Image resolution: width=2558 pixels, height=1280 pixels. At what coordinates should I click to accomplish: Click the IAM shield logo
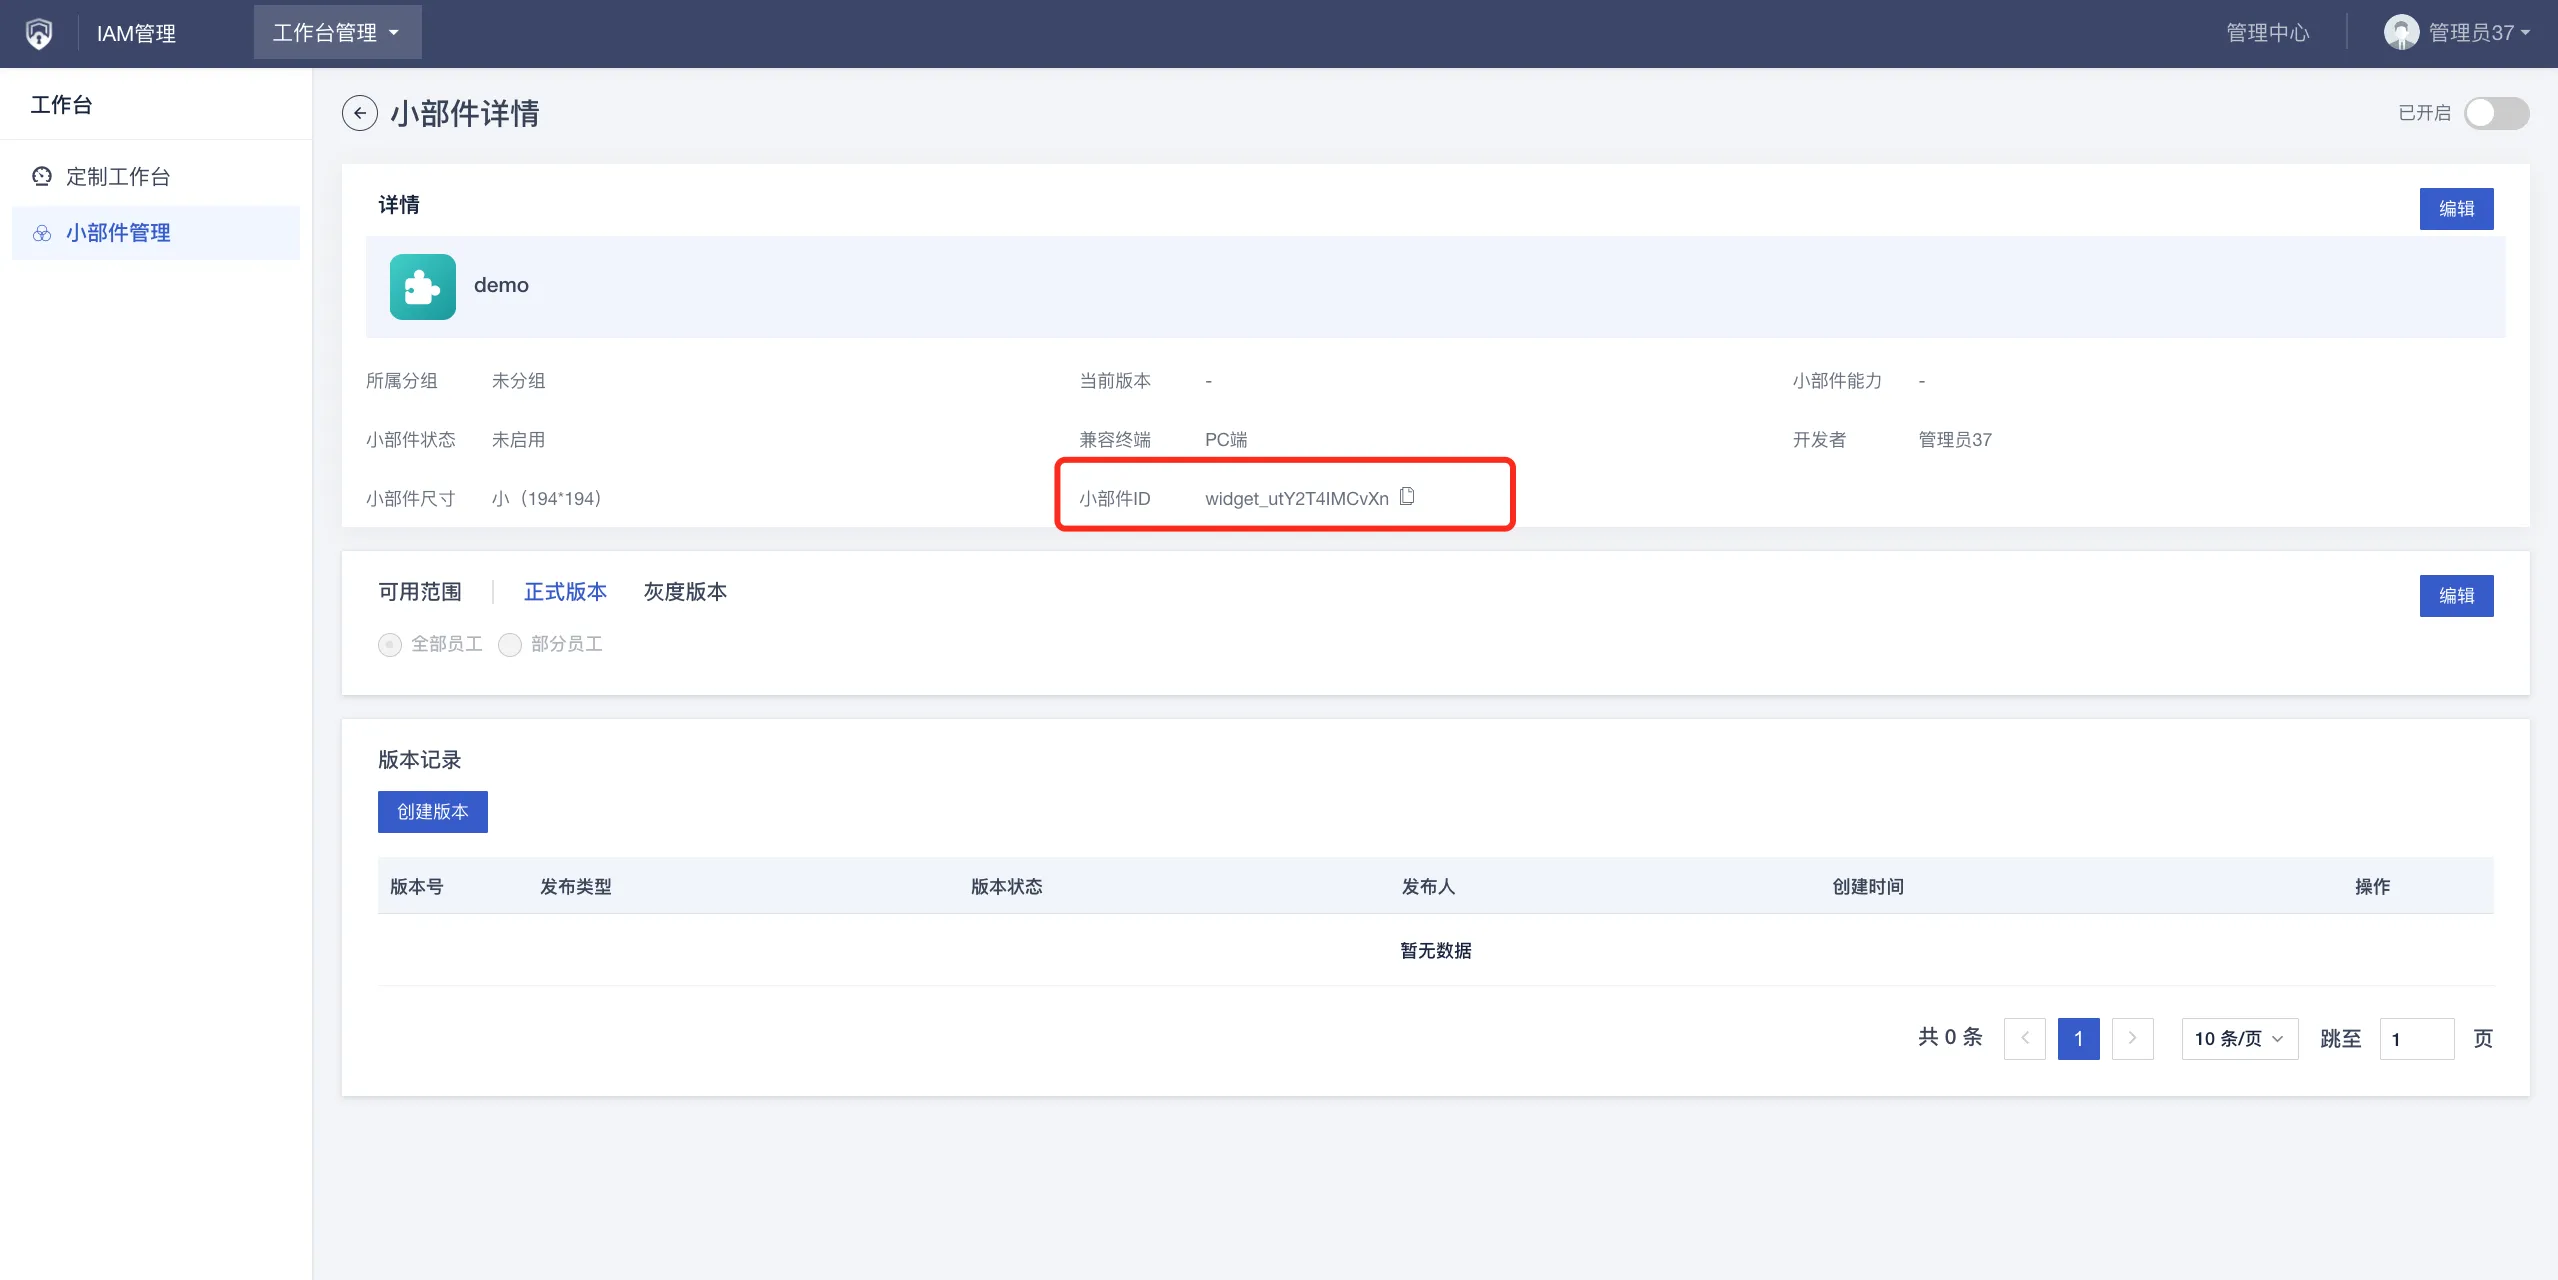click(x=39, y=33)
